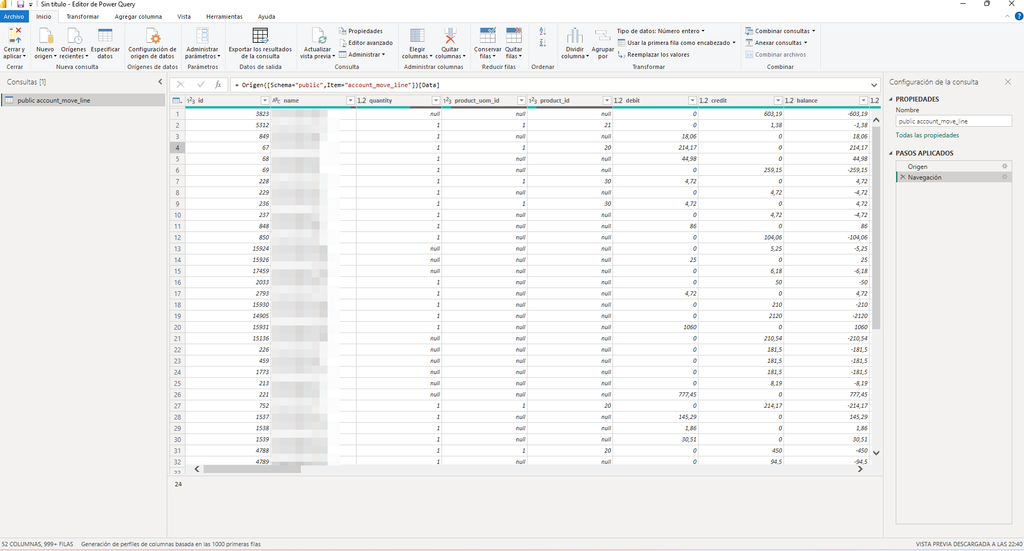The height and width of the screenshot is (551, 1024).
Task: Switch to the Transformar tab
Action: (x=82, y=16)
